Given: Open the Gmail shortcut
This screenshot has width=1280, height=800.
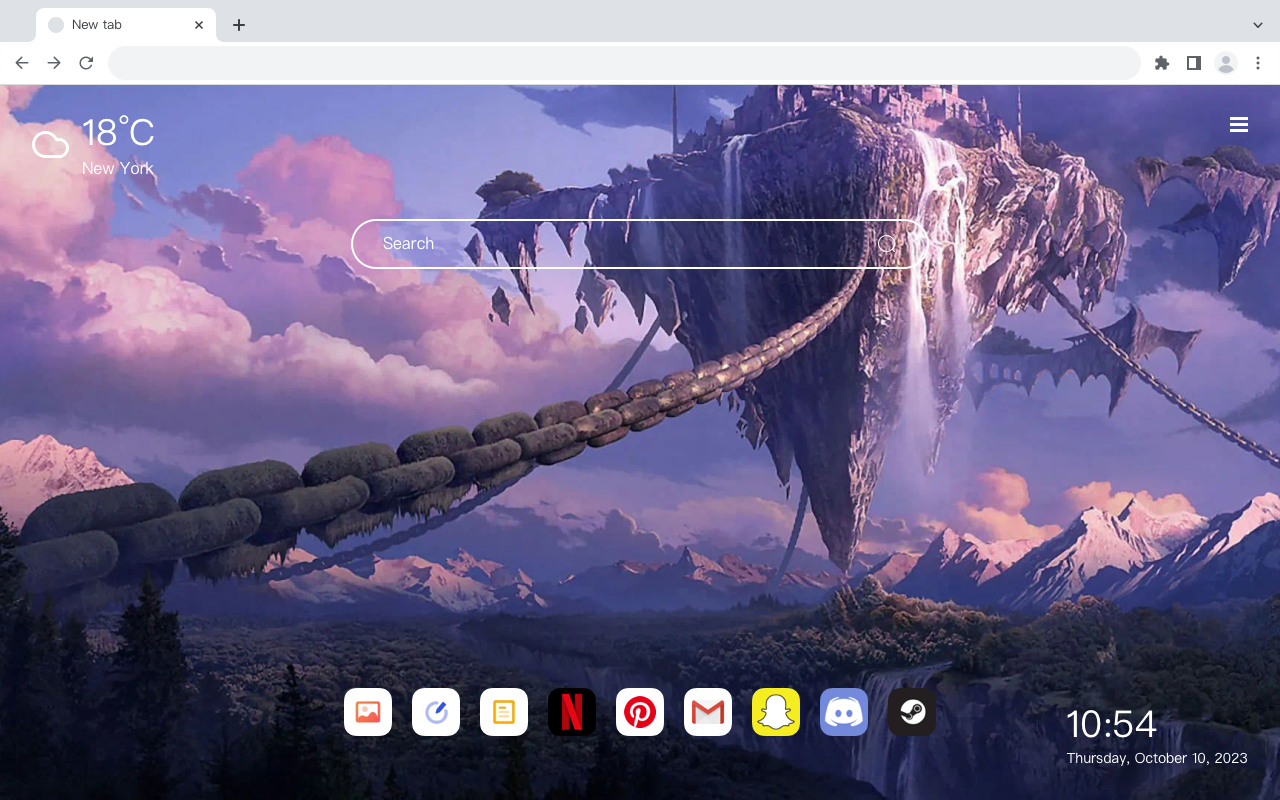Looking at the screenshot, I should coord(708,712).
